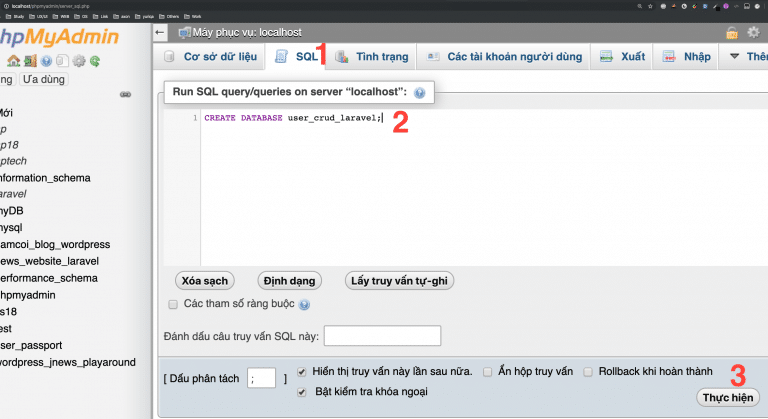
Task: Click the server icon beside Máy phục vụ
Action: (x=184, y=33)
